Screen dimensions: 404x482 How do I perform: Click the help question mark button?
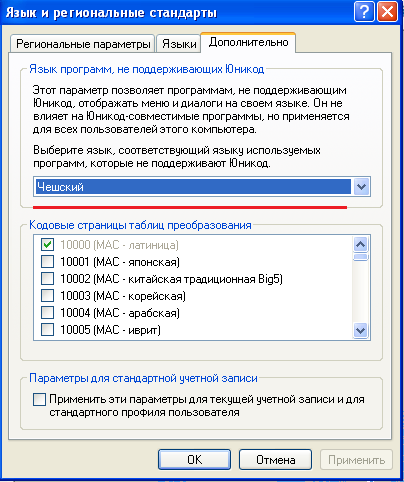coord(364,12)
